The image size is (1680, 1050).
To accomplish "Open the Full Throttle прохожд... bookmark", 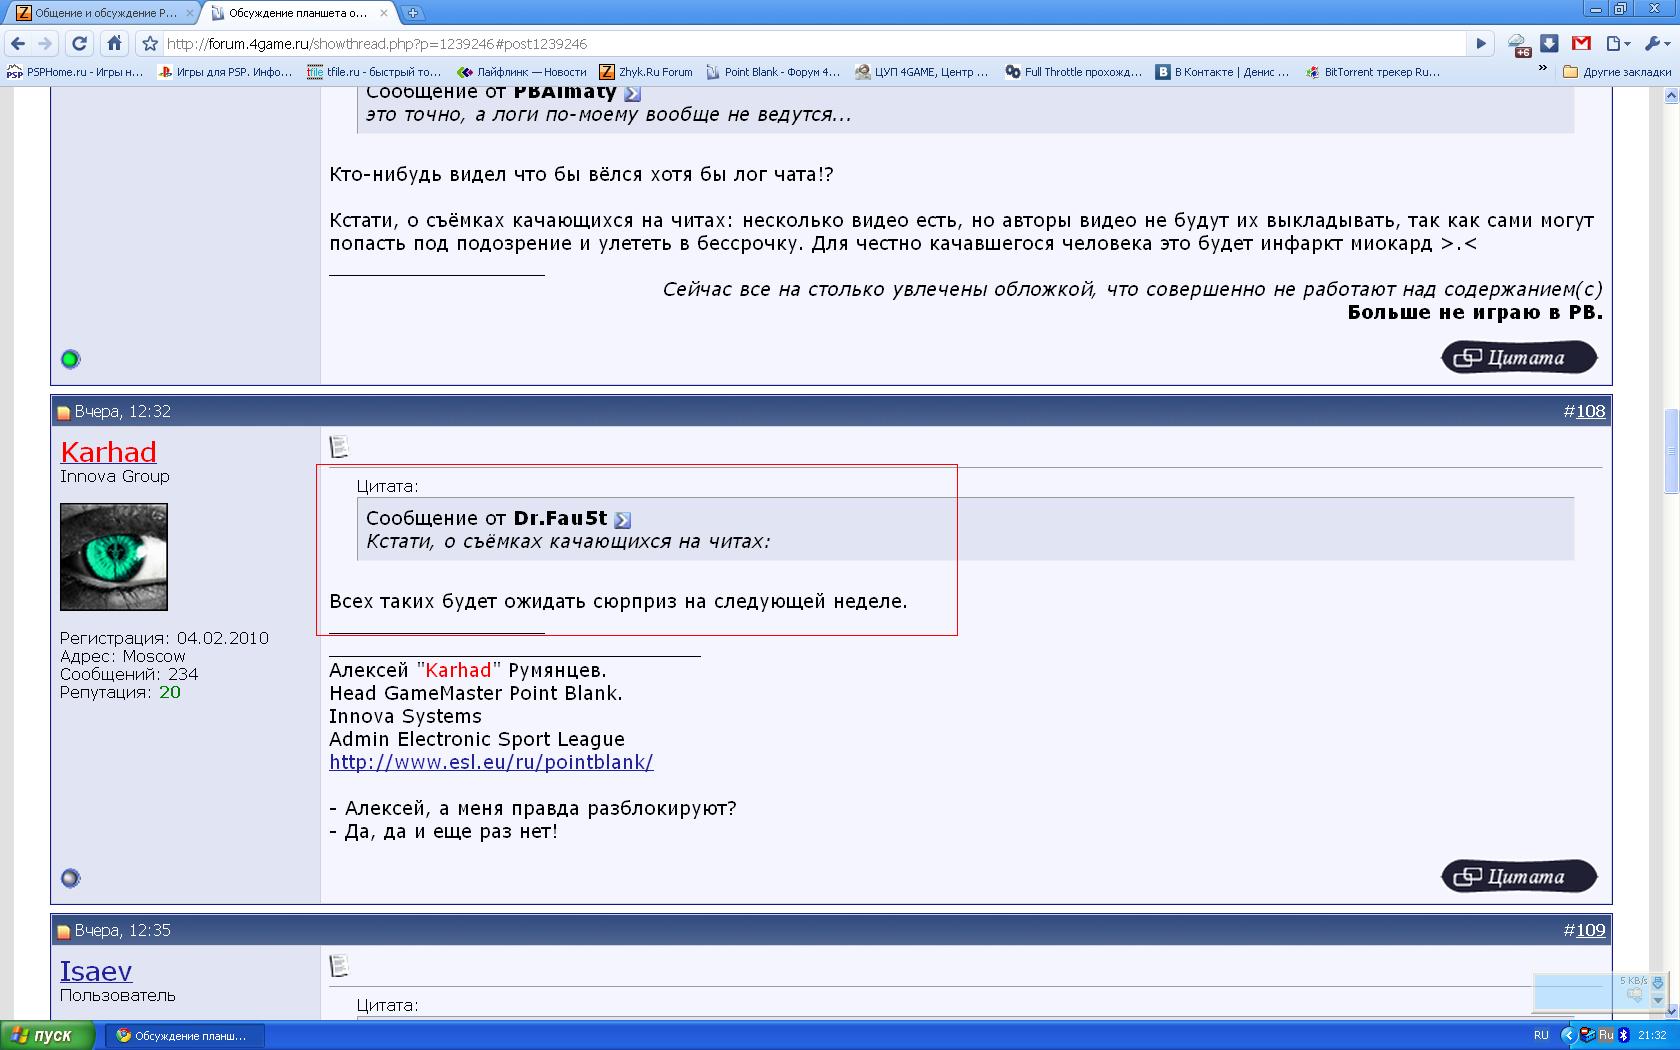I will (1074, 72).
